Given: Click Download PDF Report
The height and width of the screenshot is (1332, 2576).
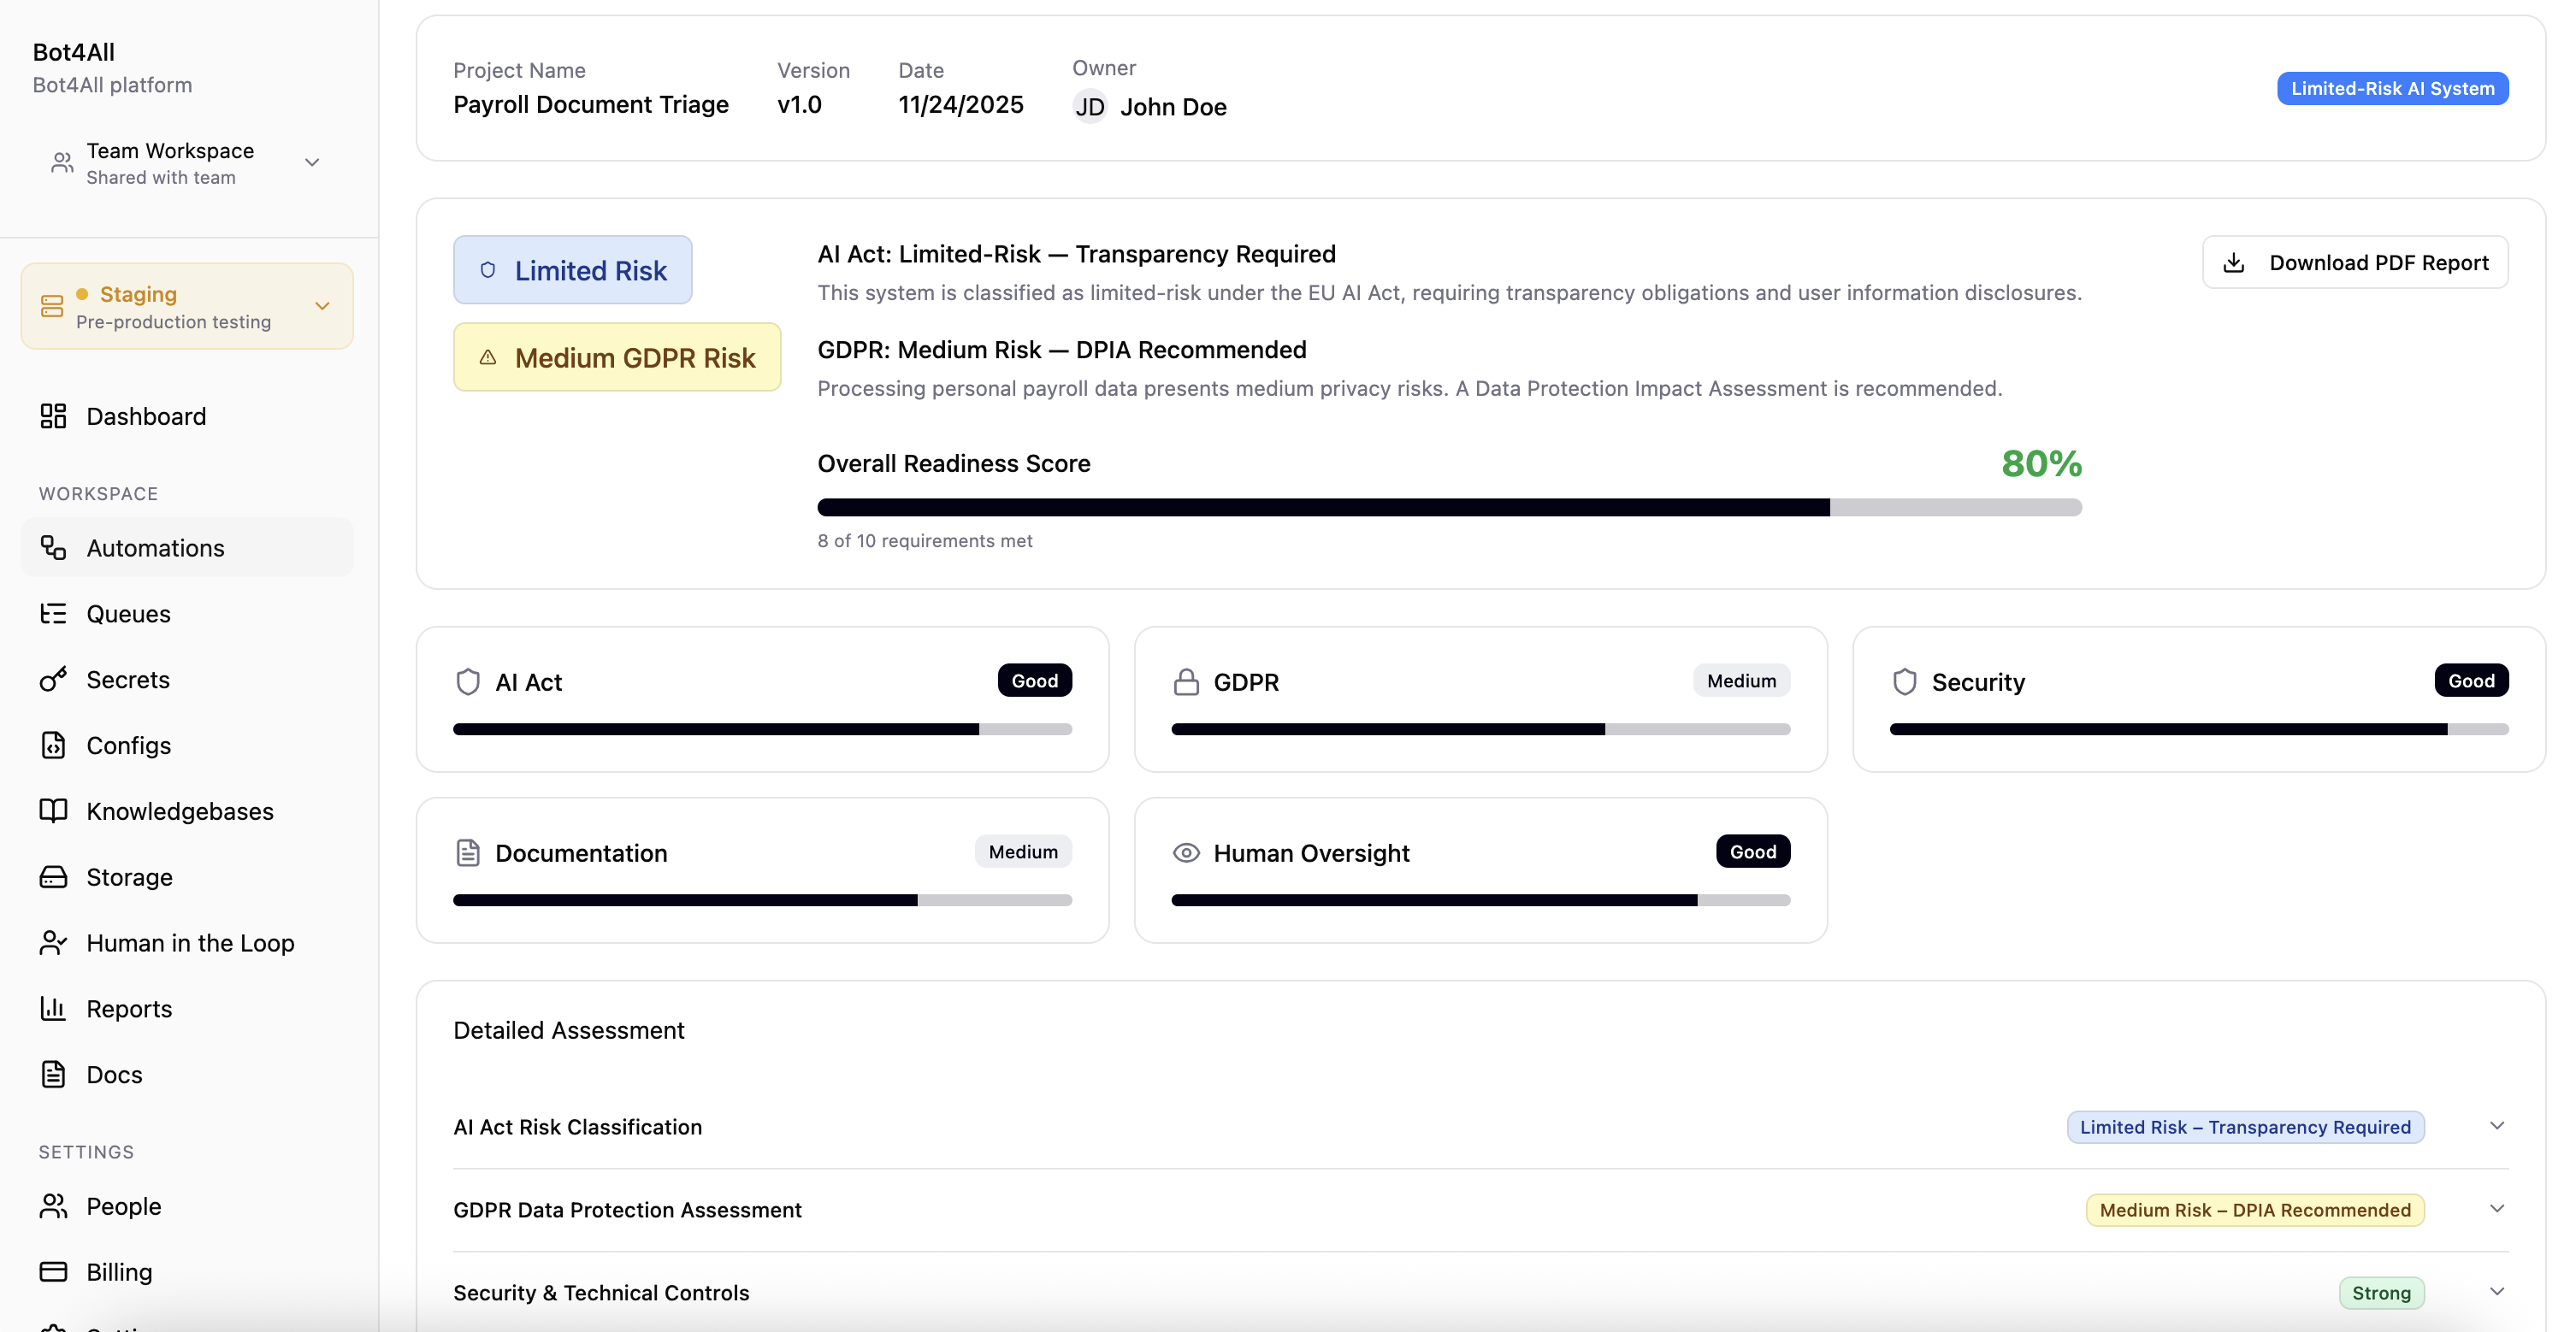Looking at the screenshot, I should 2356,262.
